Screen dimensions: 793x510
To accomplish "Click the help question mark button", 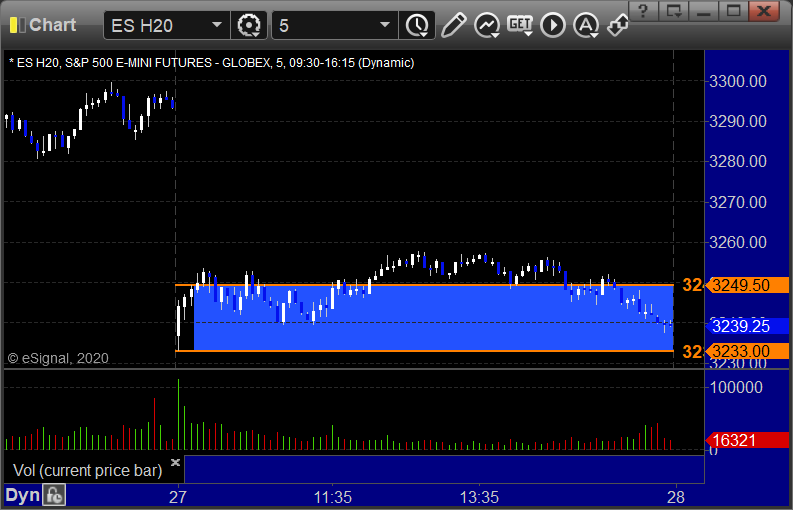I will point(643,11).
